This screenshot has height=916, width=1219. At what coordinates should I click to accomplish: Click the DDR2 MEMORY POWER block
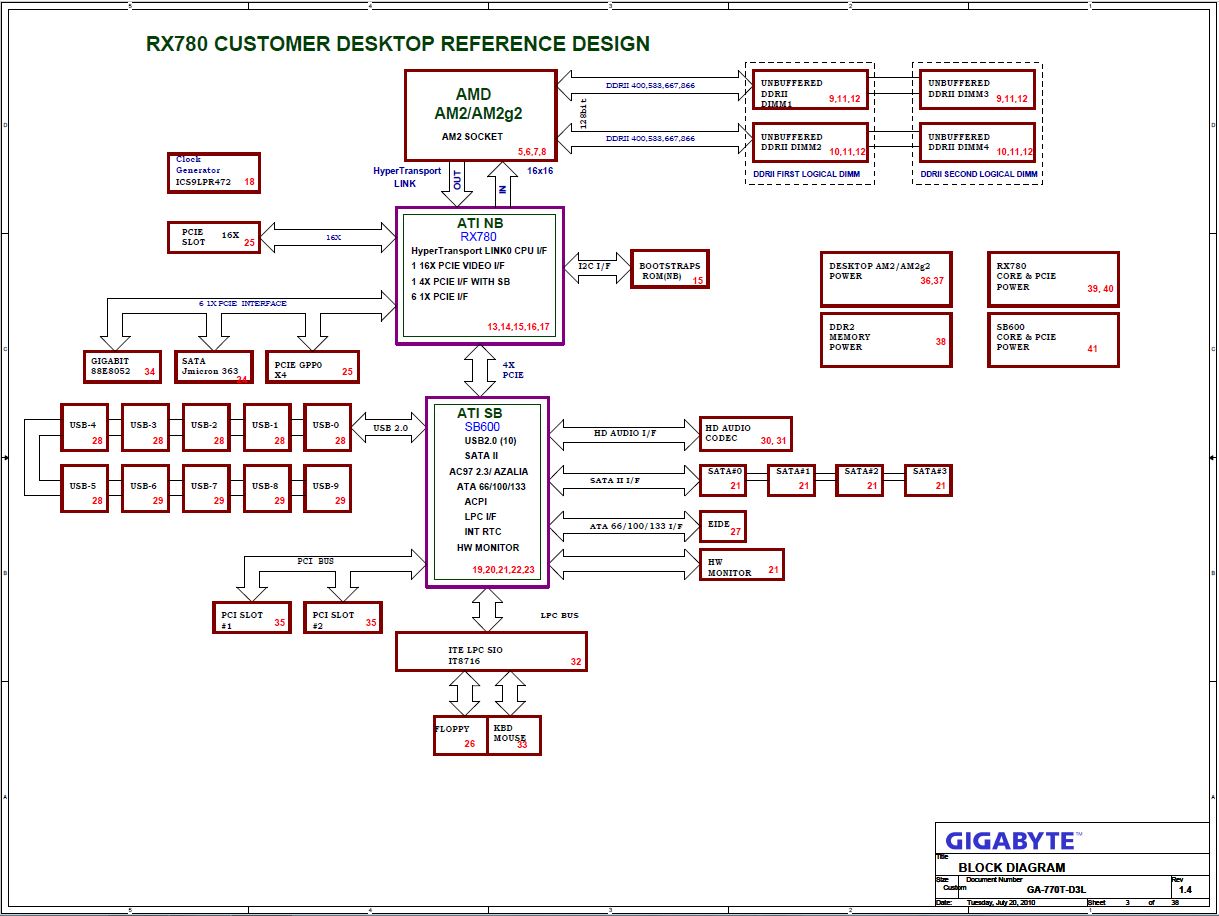tap(886, 340)
